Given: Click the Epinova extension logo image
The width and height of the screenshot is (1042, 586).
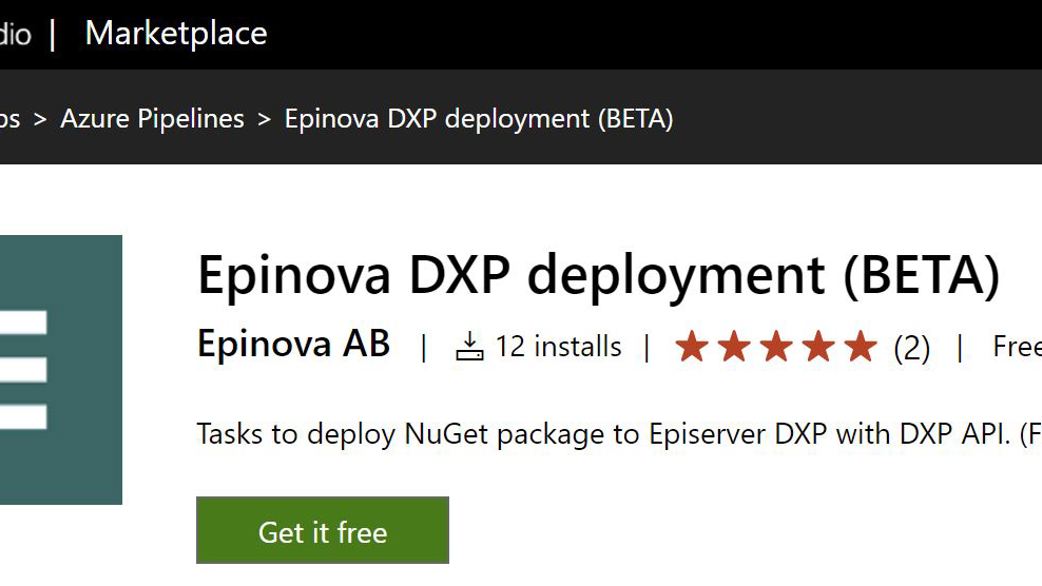Looking at the screenshot, I should coord(60,369).
